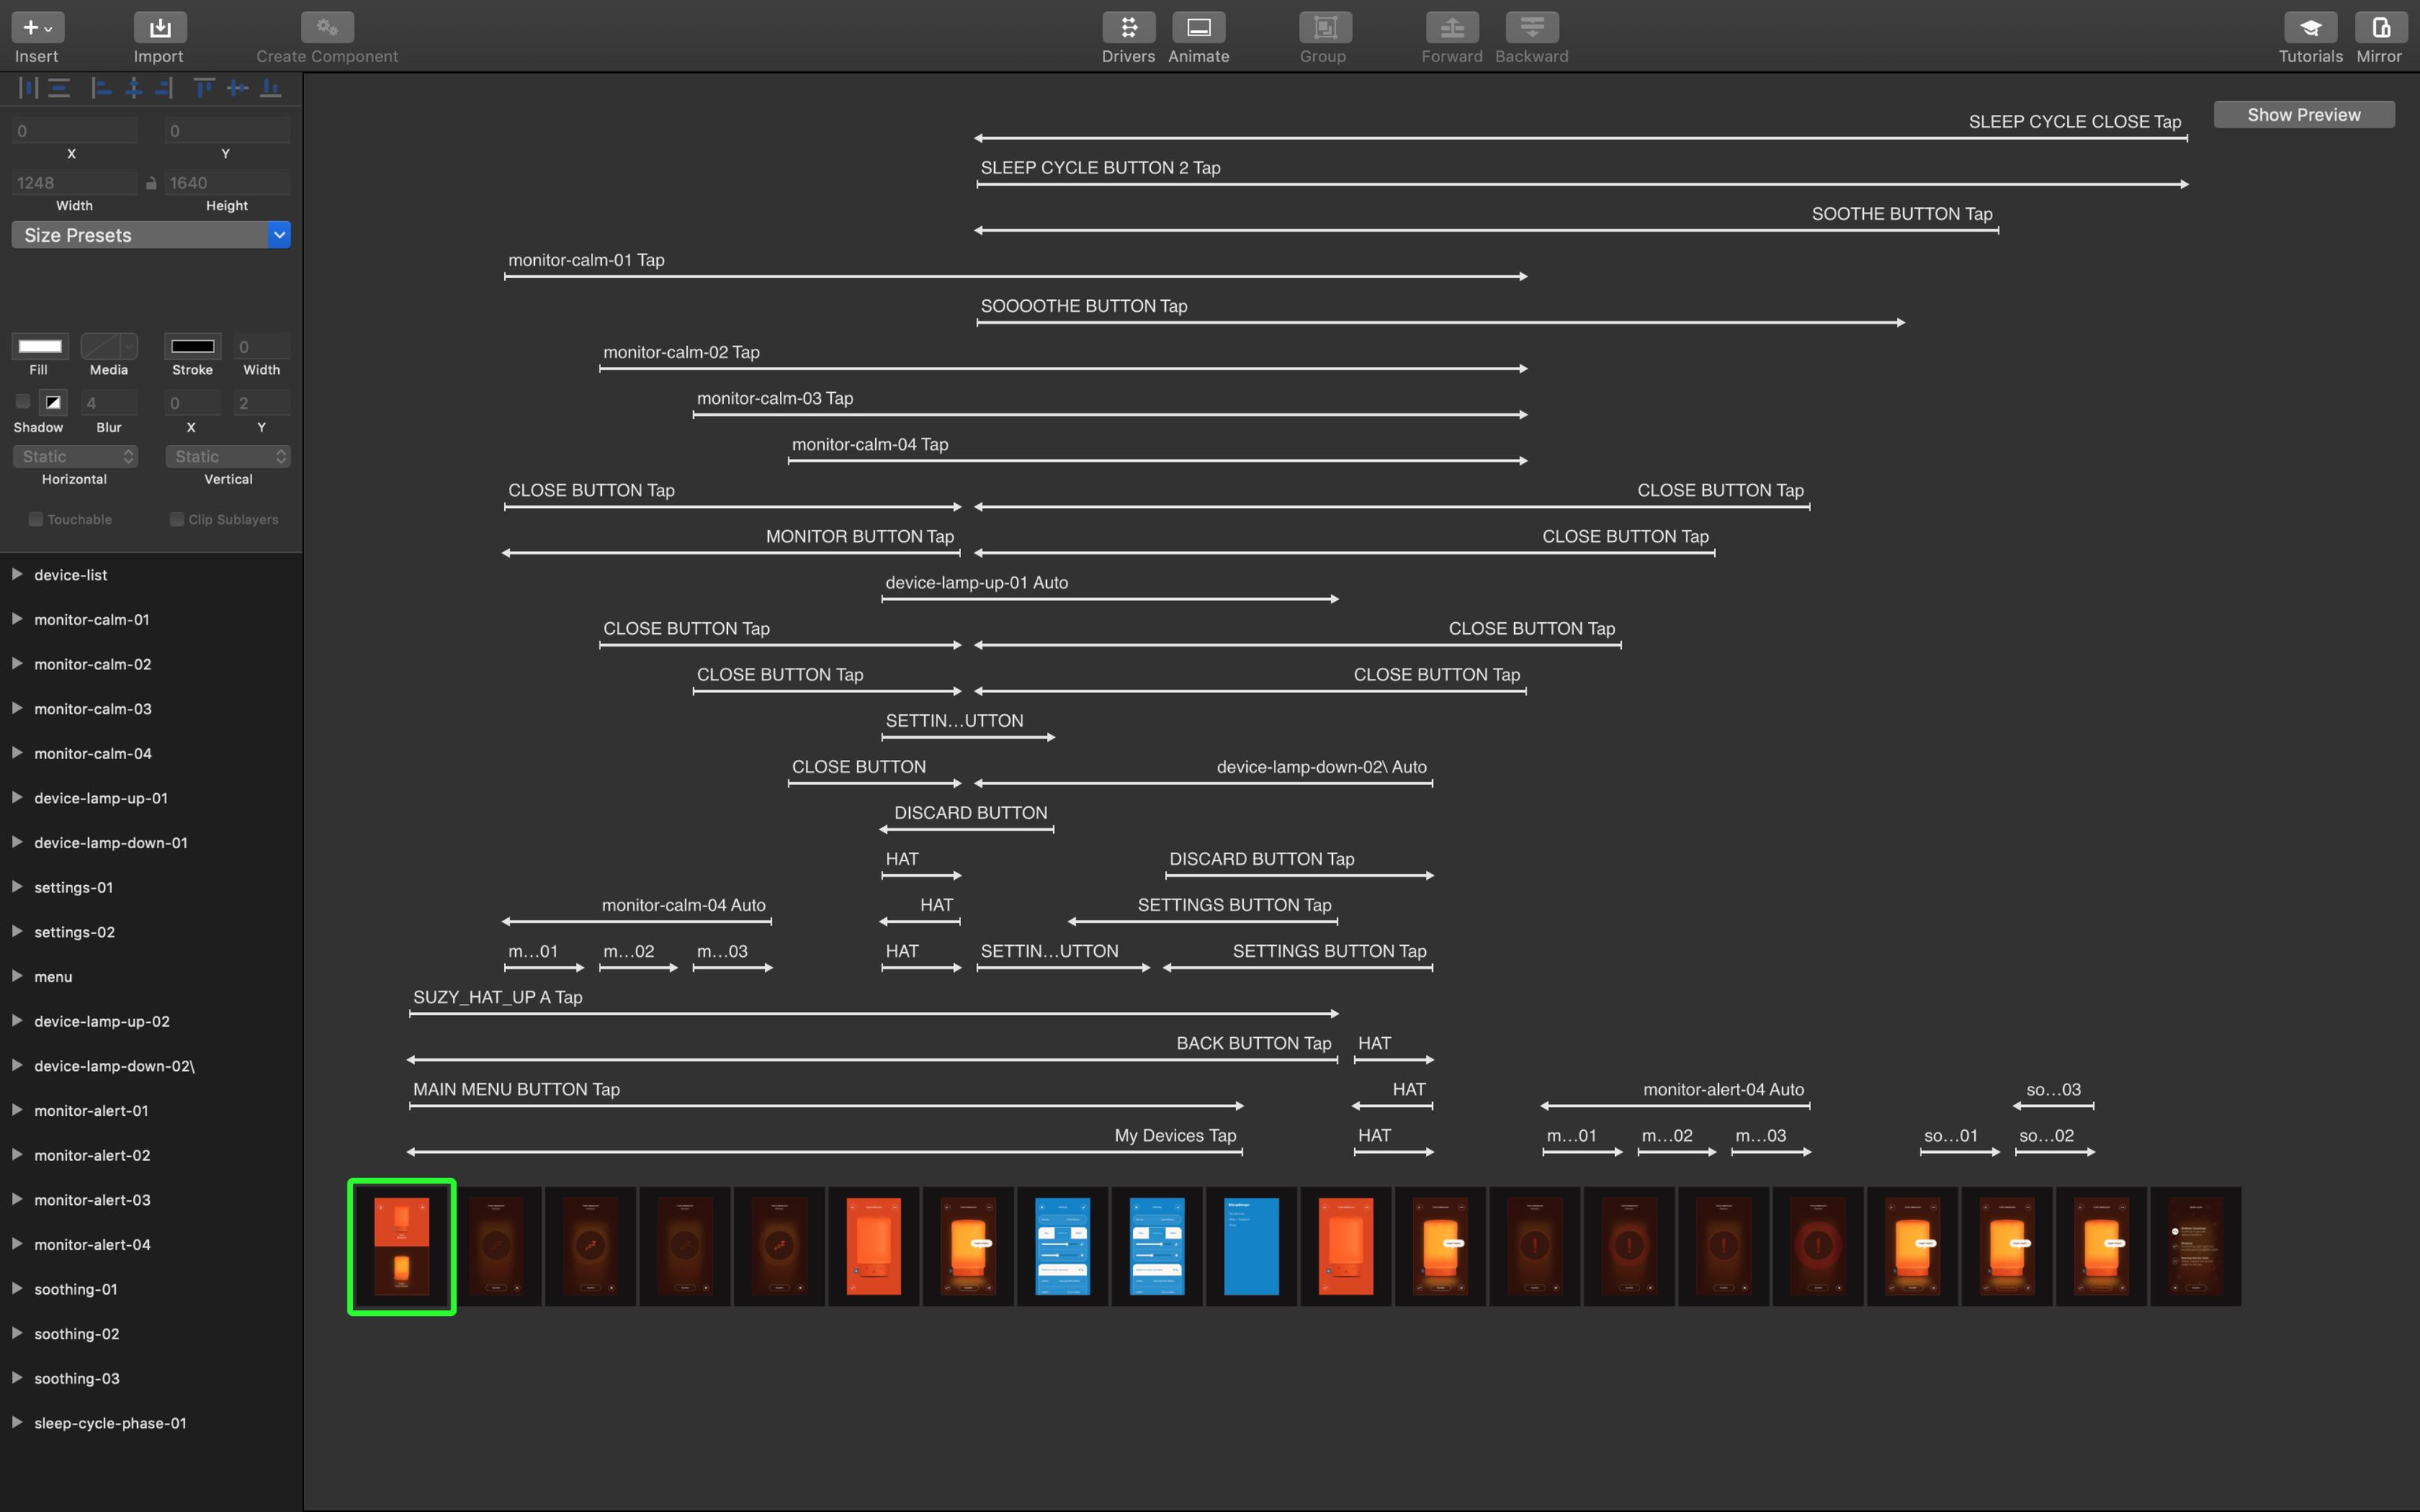
Task: Expand the device-list layer
Action: 17,574
